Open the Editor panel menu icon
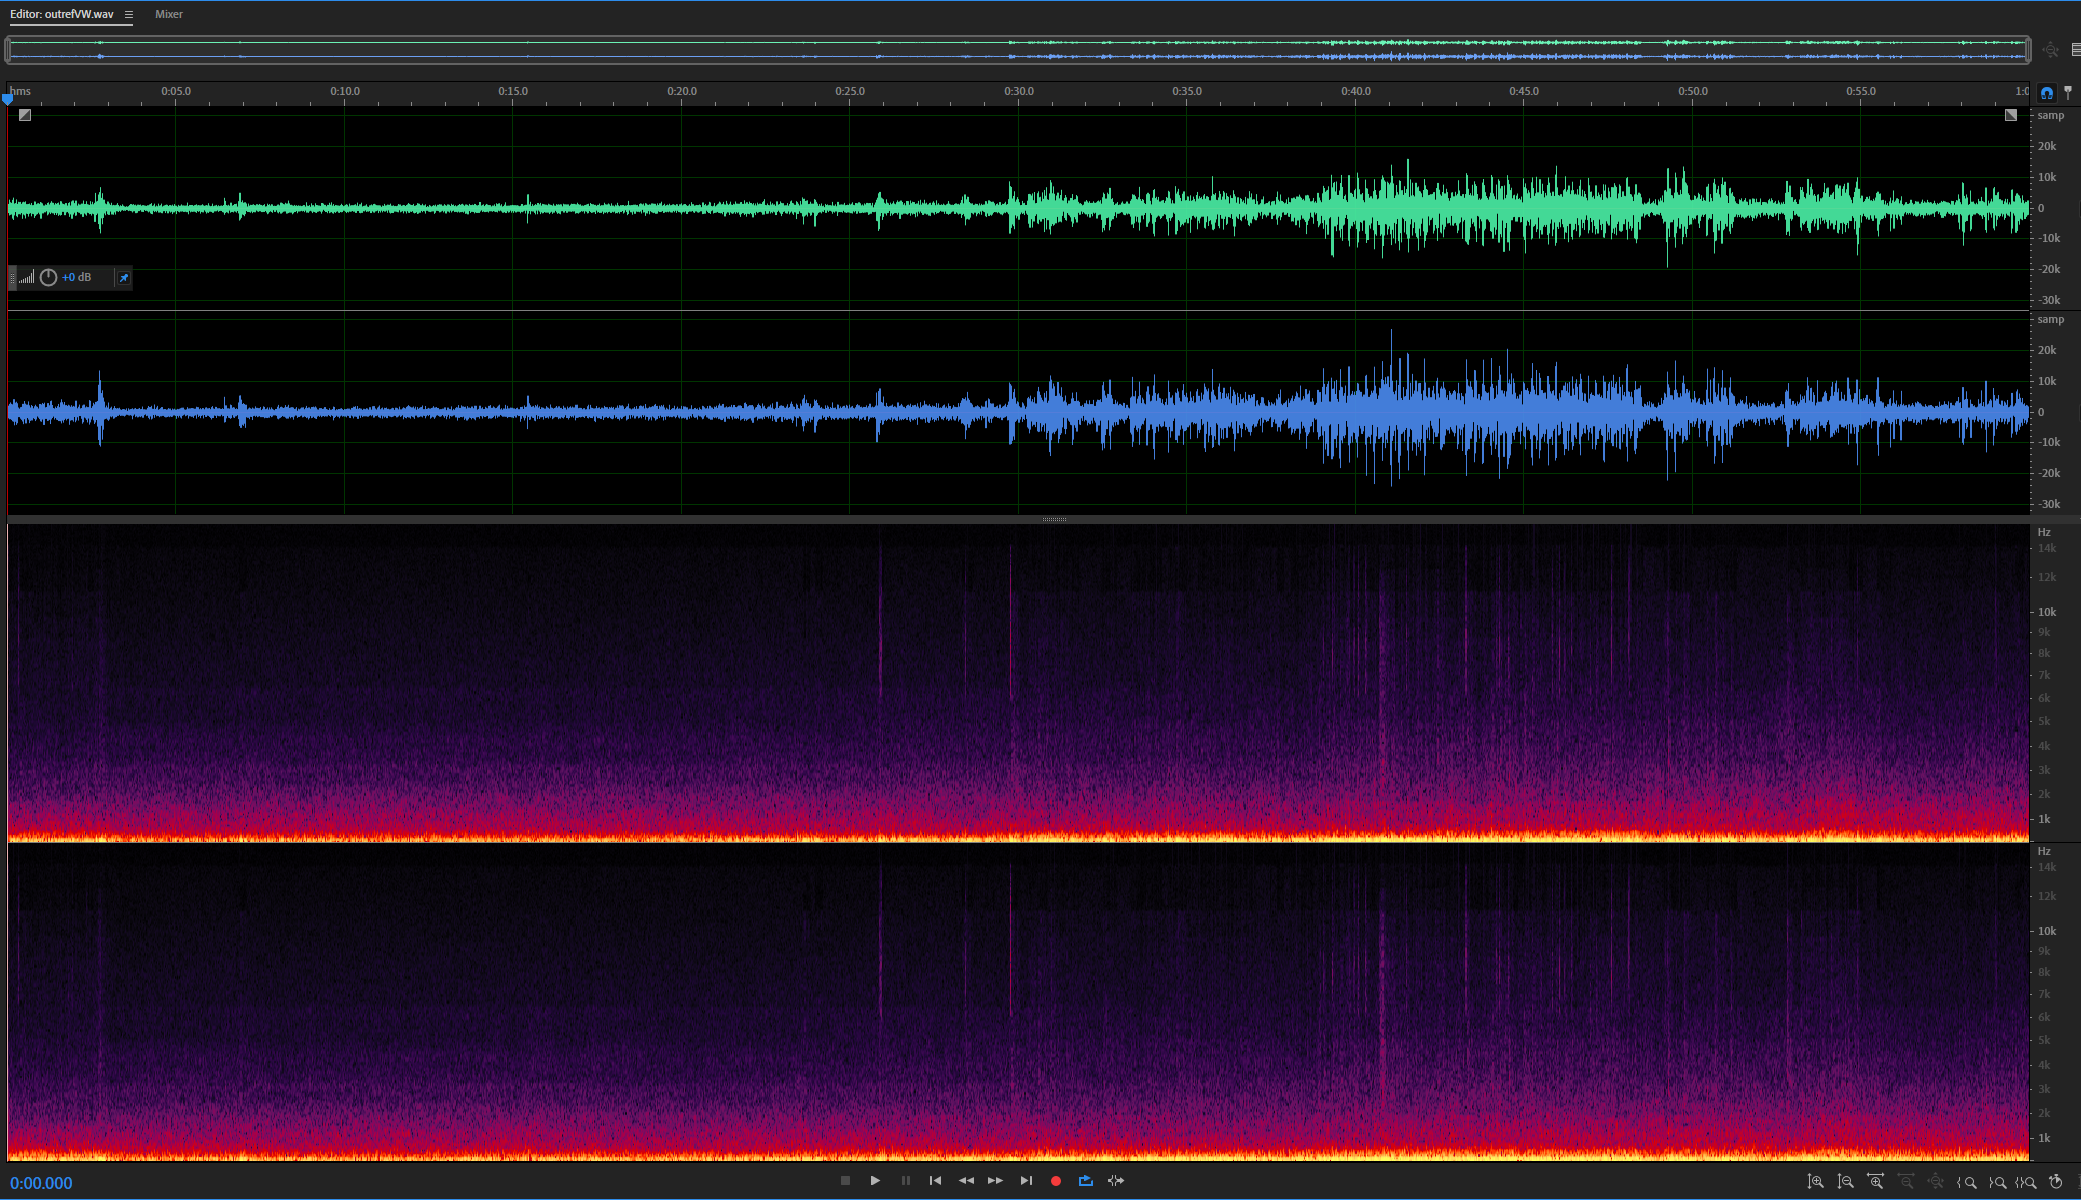 (129, 15)
